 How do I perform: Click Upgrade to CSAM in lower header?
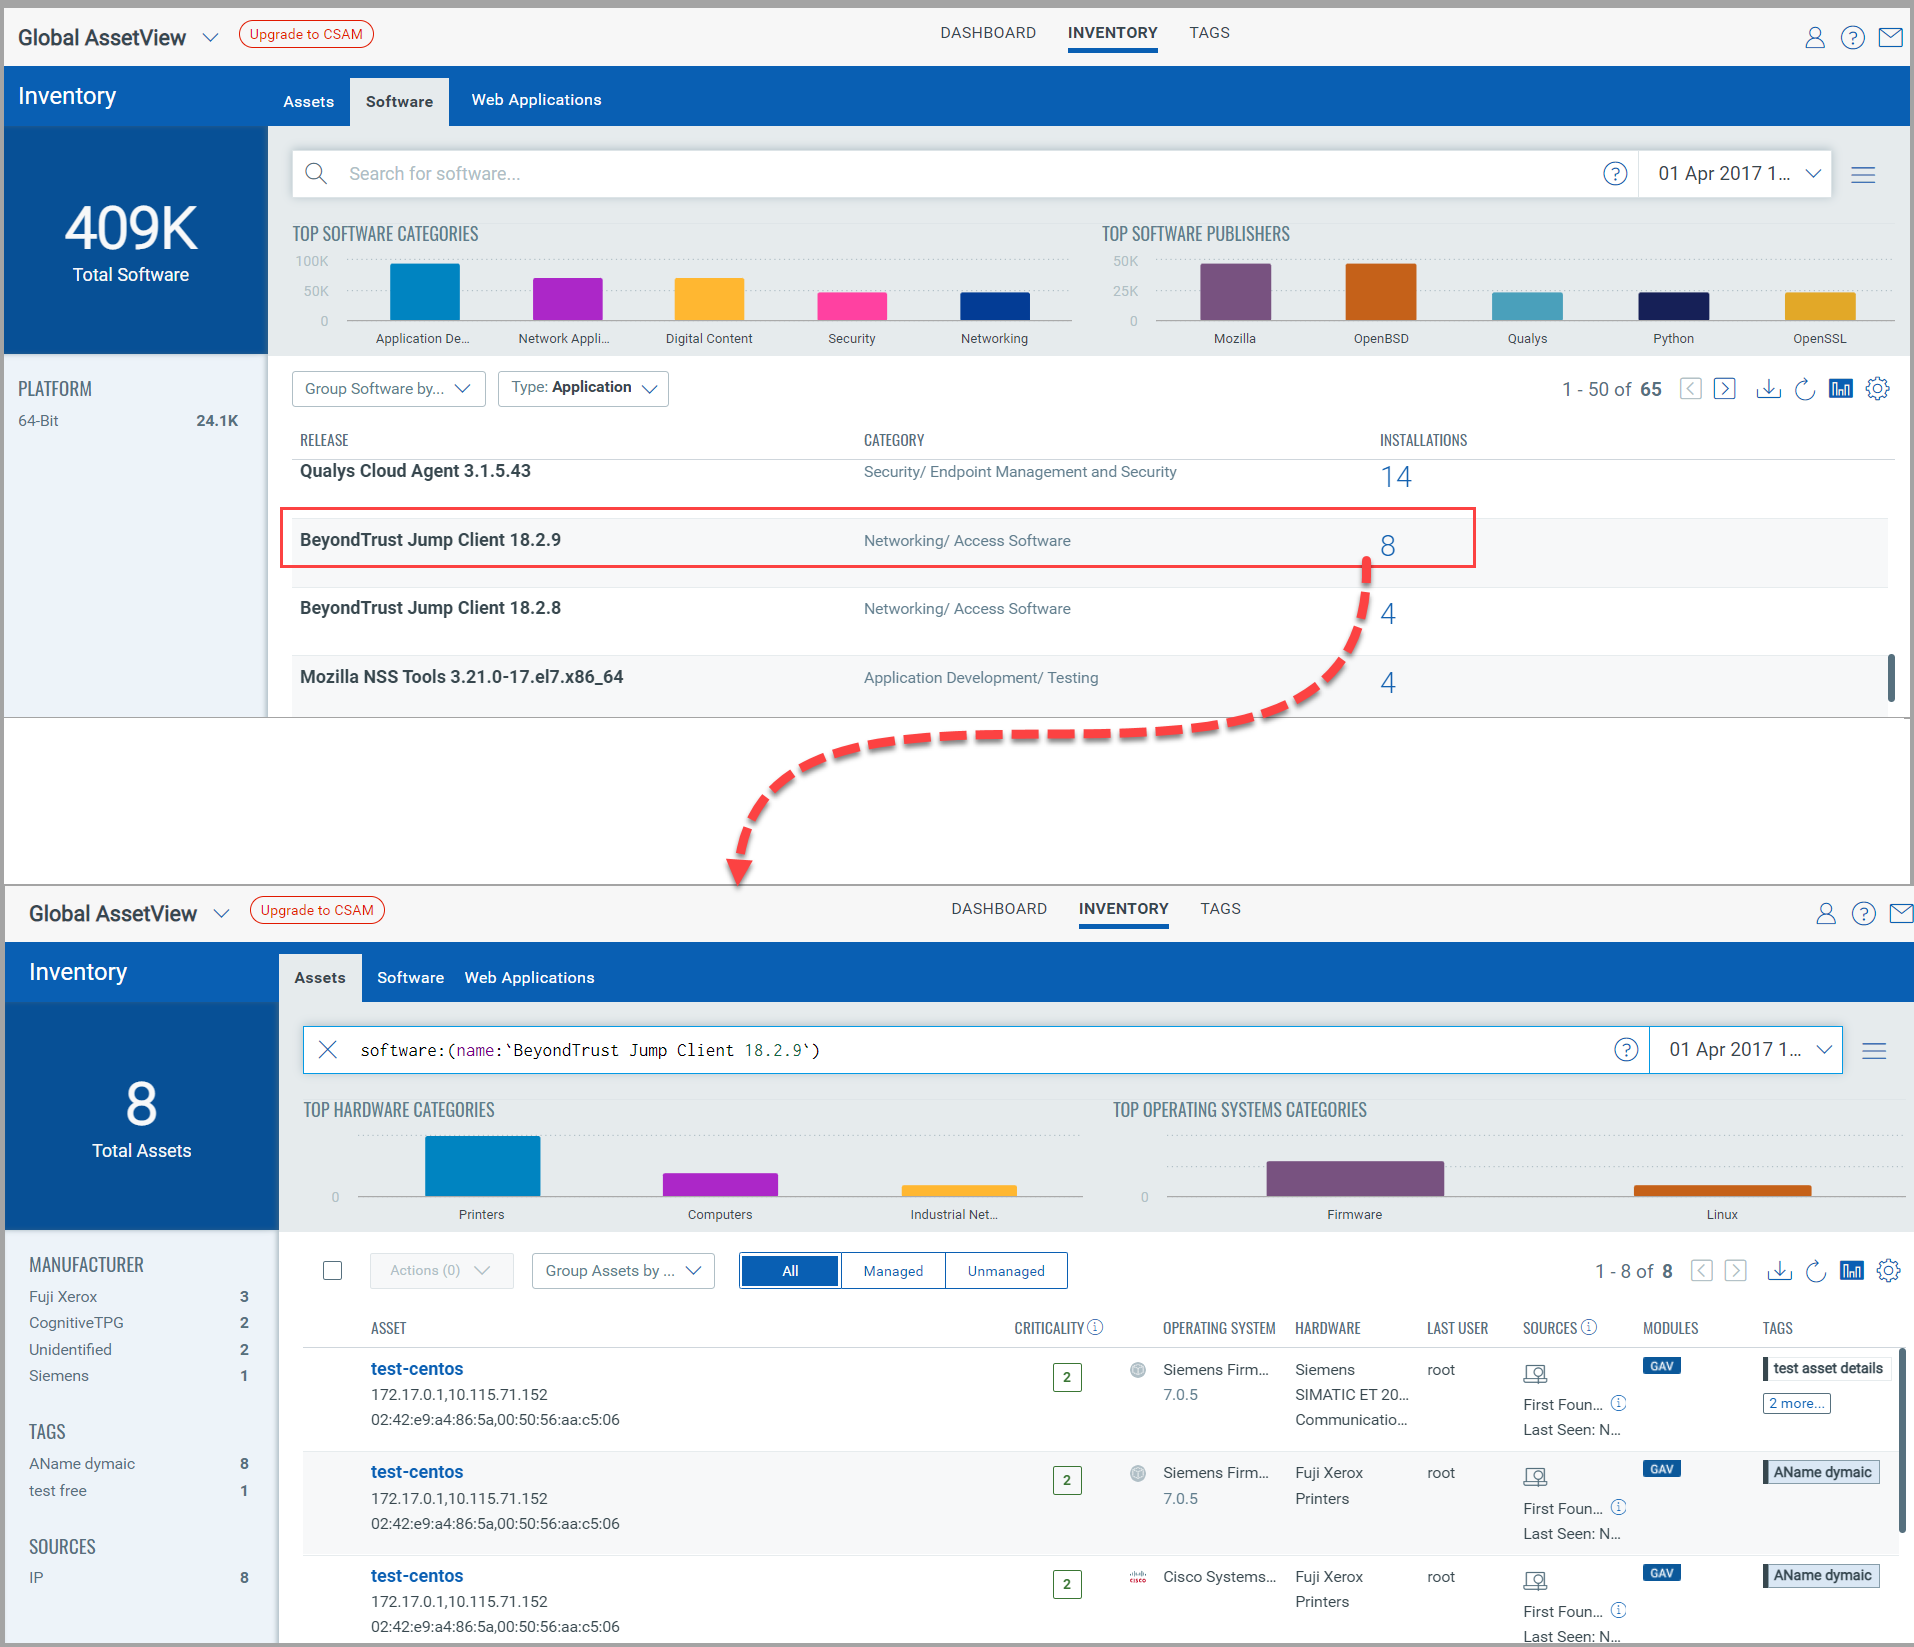317,910
